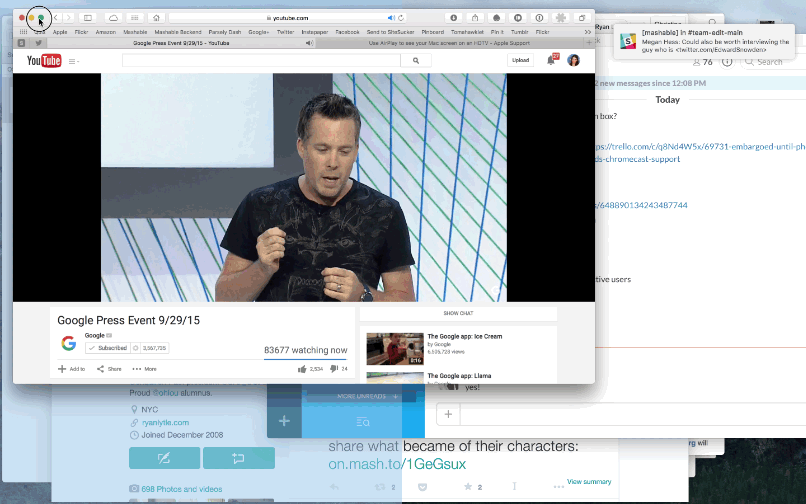Toggle the Safari sidebar button
806x504 pixels.
[88, 17]
